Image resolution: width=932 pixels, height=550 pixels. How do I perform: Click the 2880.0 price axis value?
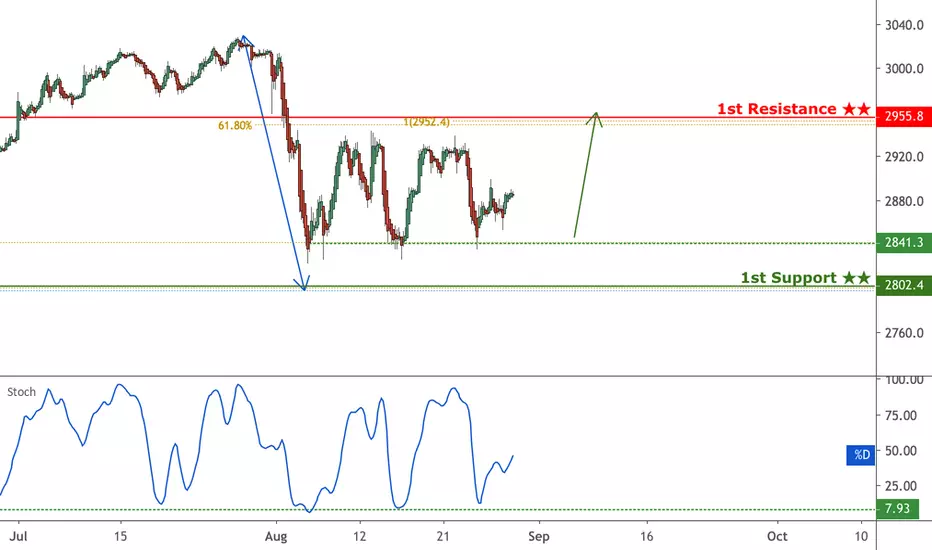tap(904, 201)
